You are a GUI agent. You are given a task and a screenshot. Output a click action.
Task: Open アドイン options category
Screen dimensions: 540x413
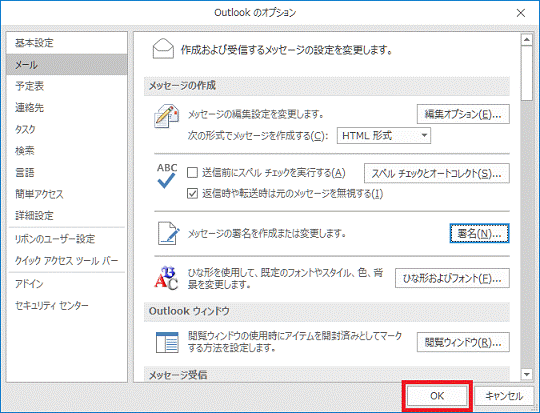67,284
